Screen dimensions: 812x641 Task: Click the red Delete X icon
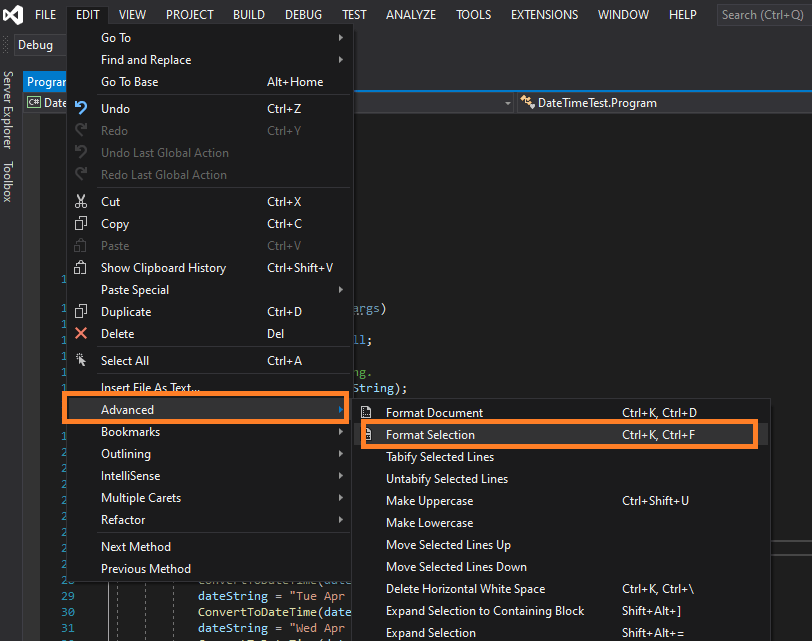pos(81,333)
